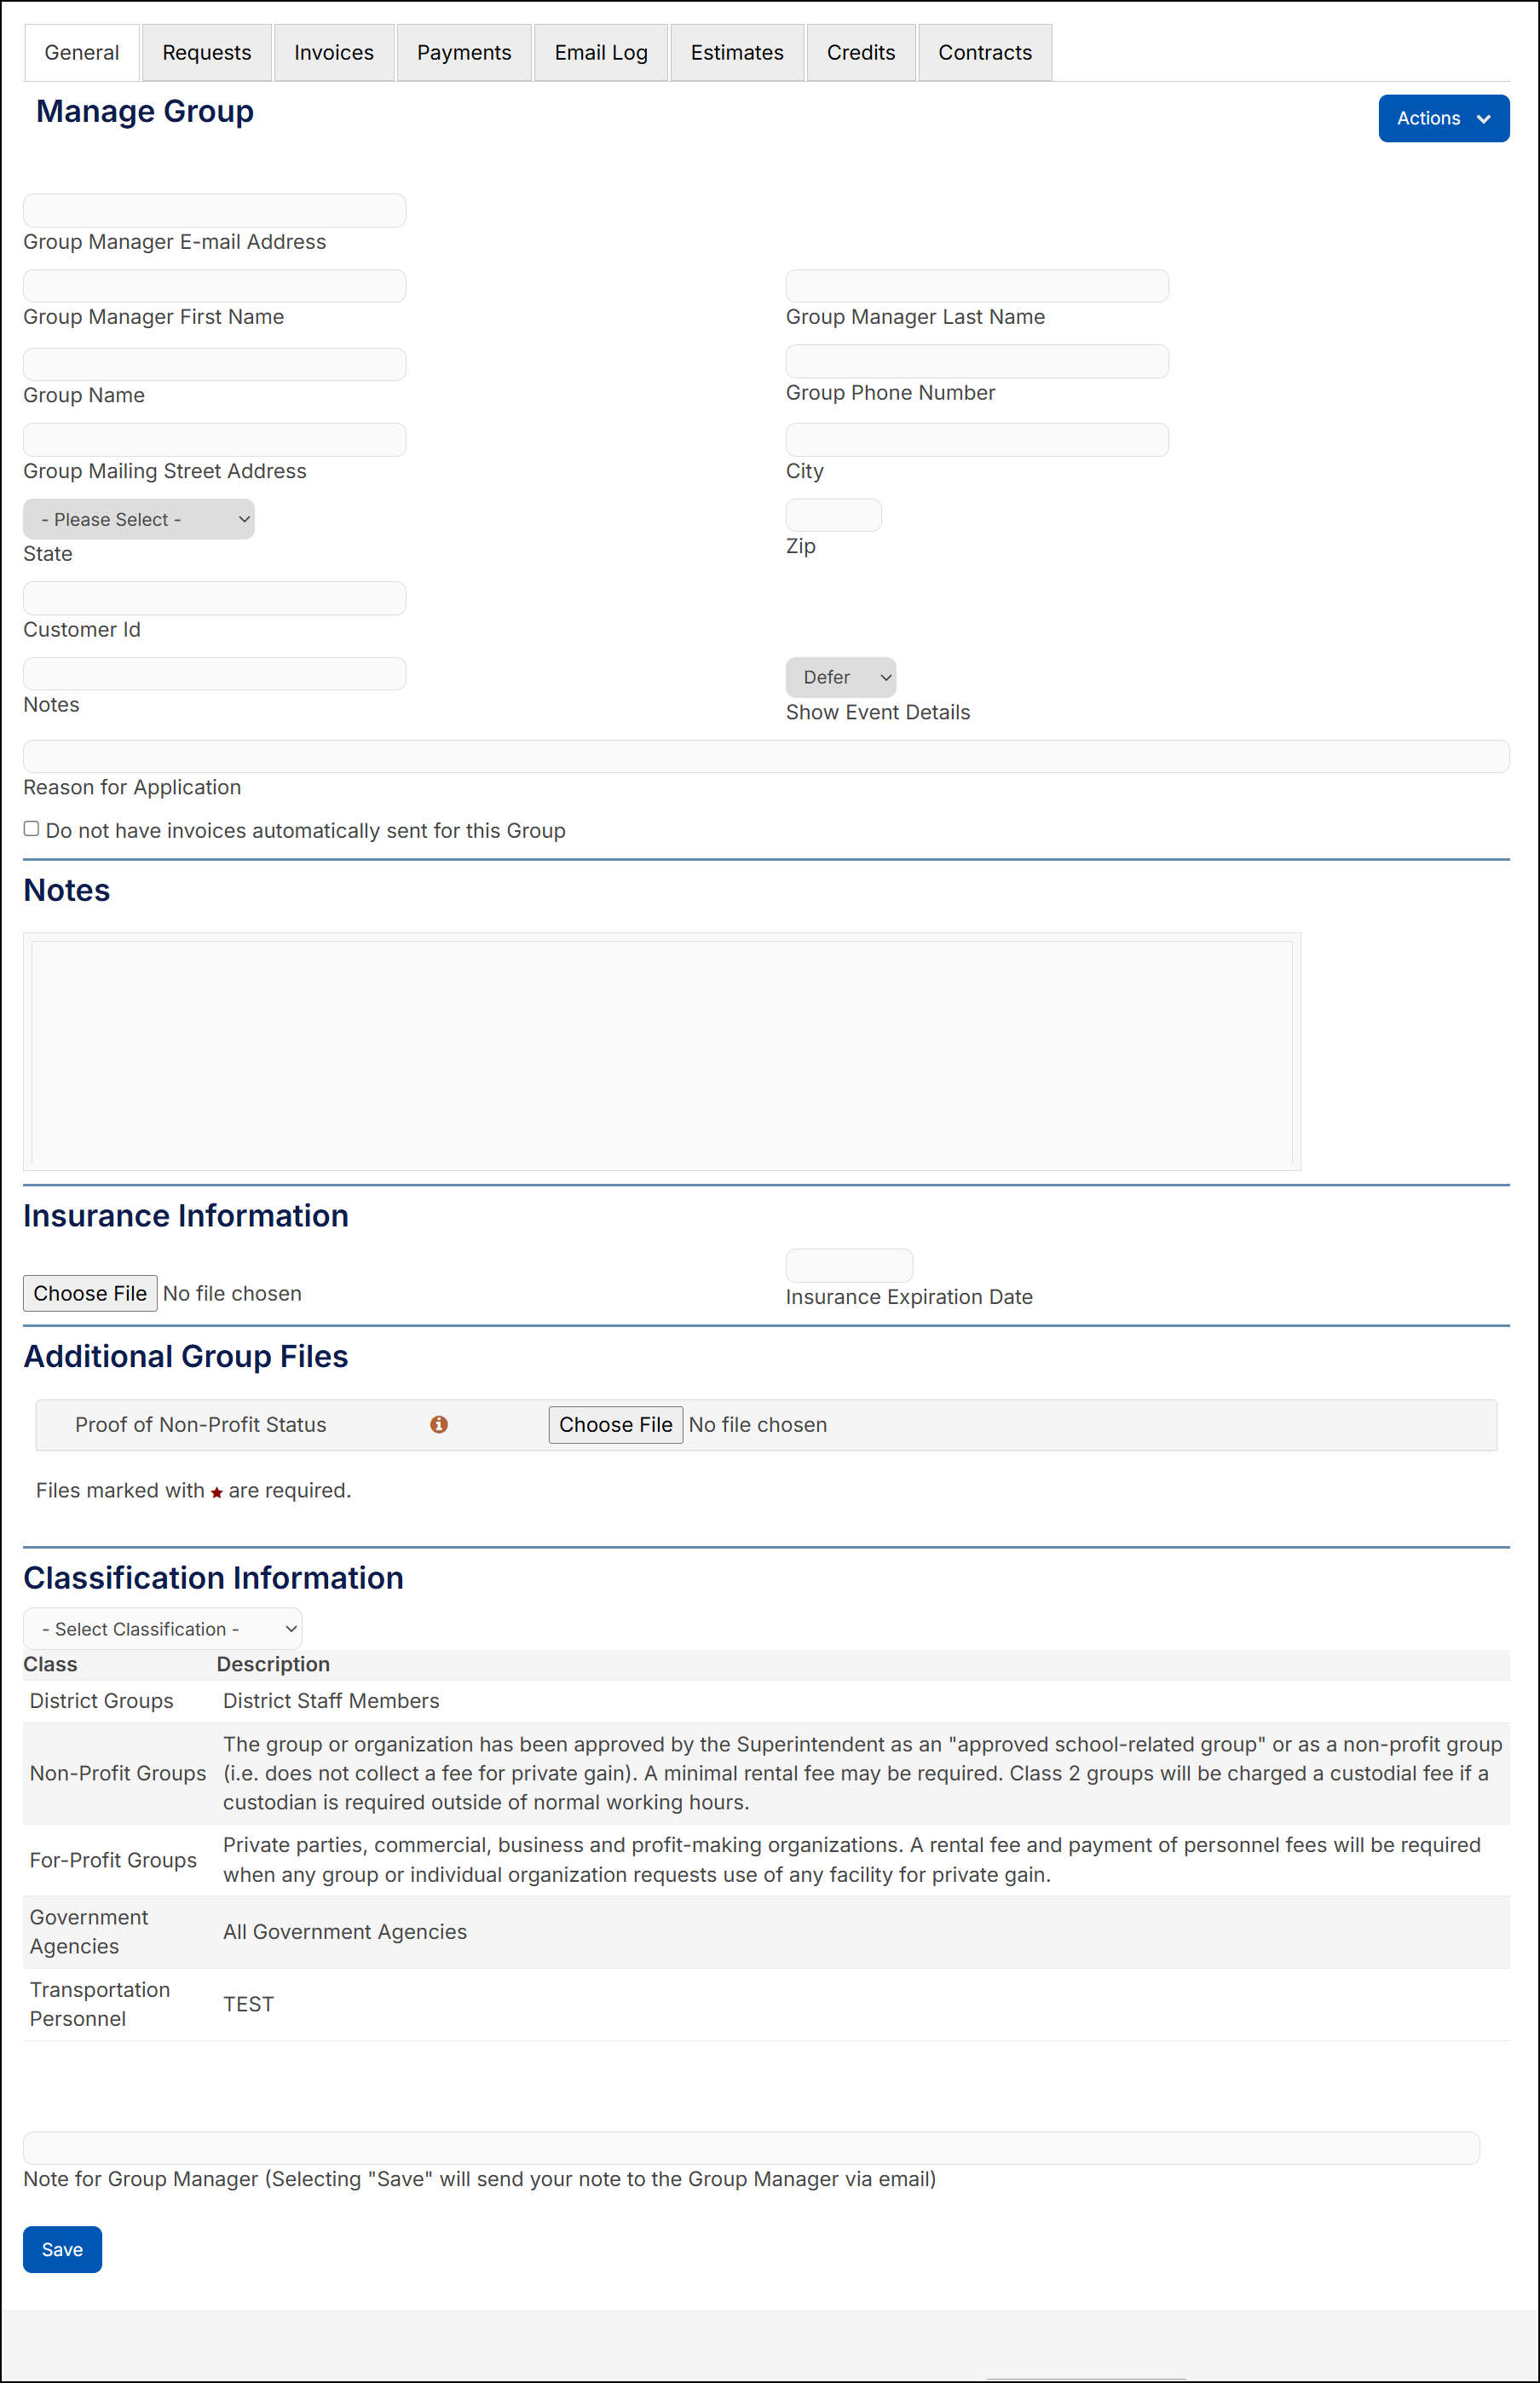Screen dimensions: 1540x2383
Task: Focus the Group Manager E-mail Address field
Action: click(214, 210)
